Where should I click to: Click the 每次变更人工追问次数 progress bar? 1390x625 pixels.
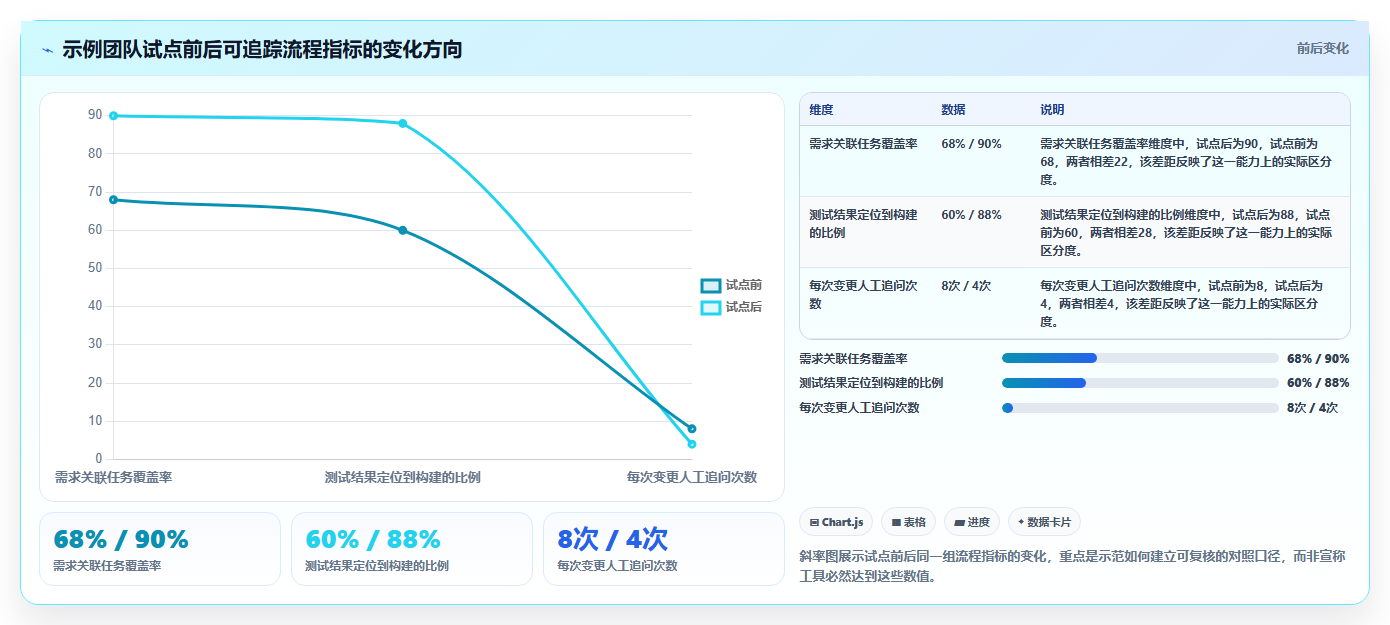[1140, 408]
